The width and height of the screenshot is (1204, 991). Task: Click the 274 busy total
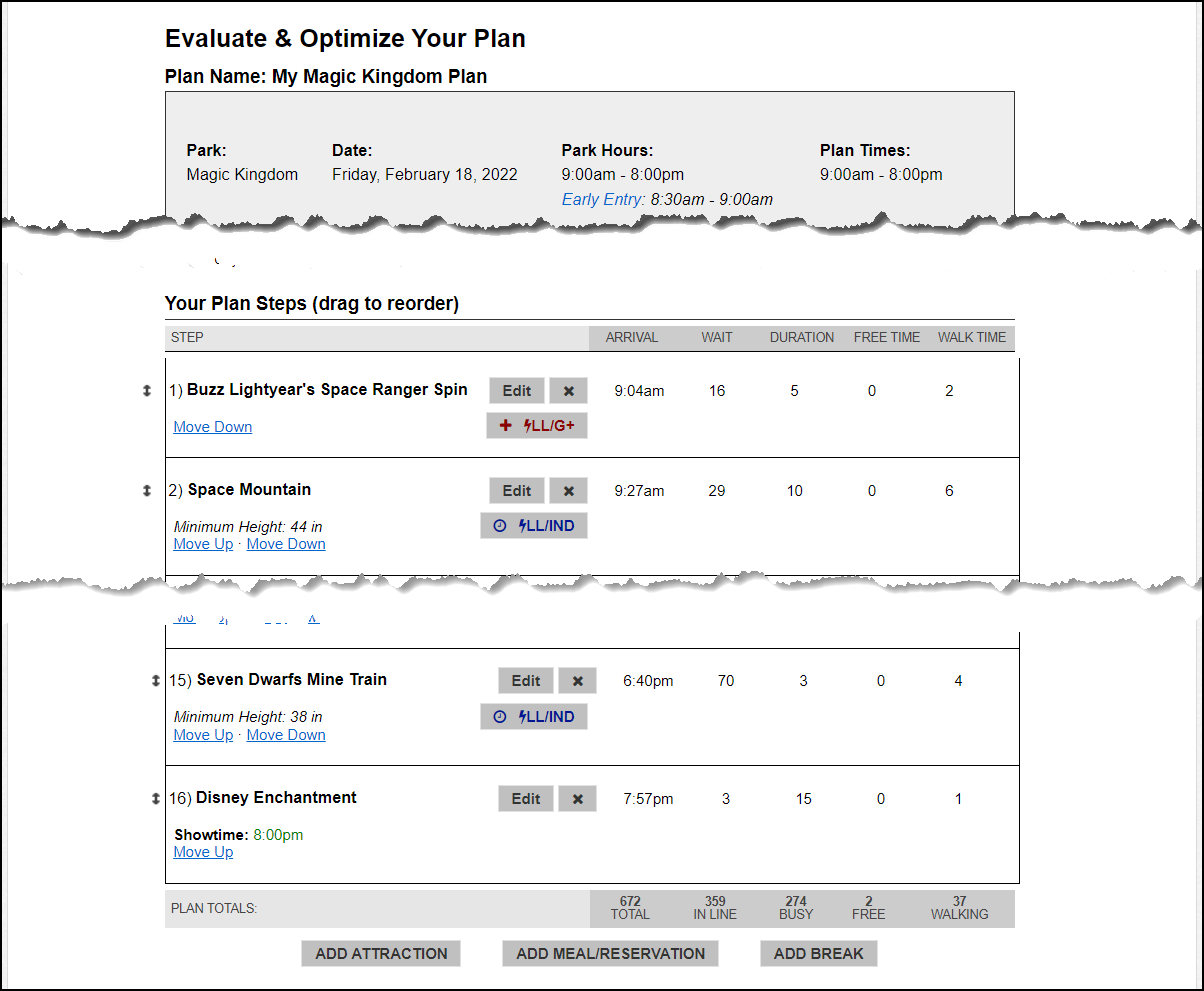click(796, 901)
